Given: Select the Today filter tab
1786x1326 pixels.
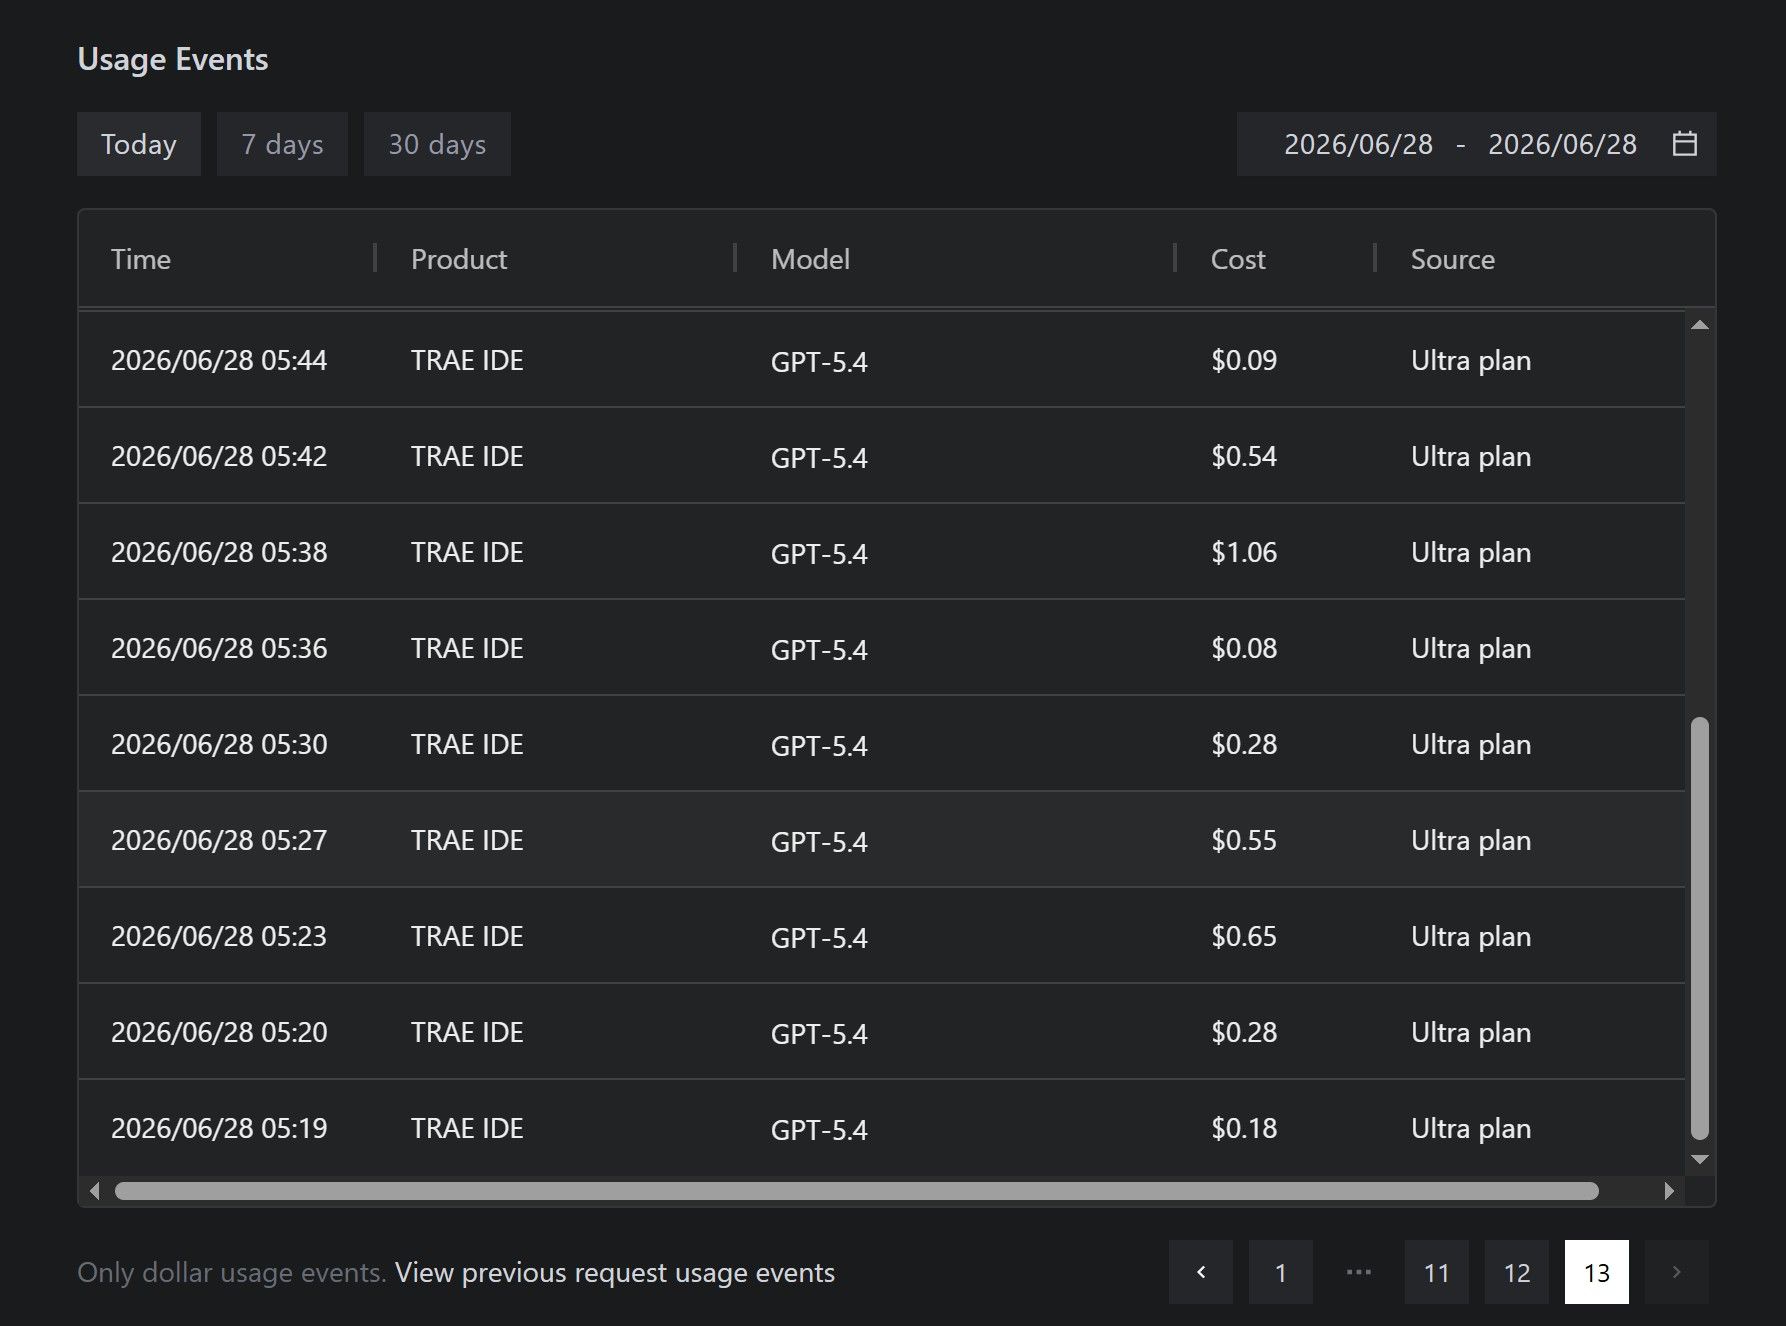Looking at the screenshot, I should pyautogui.click(x=139, y=144).
